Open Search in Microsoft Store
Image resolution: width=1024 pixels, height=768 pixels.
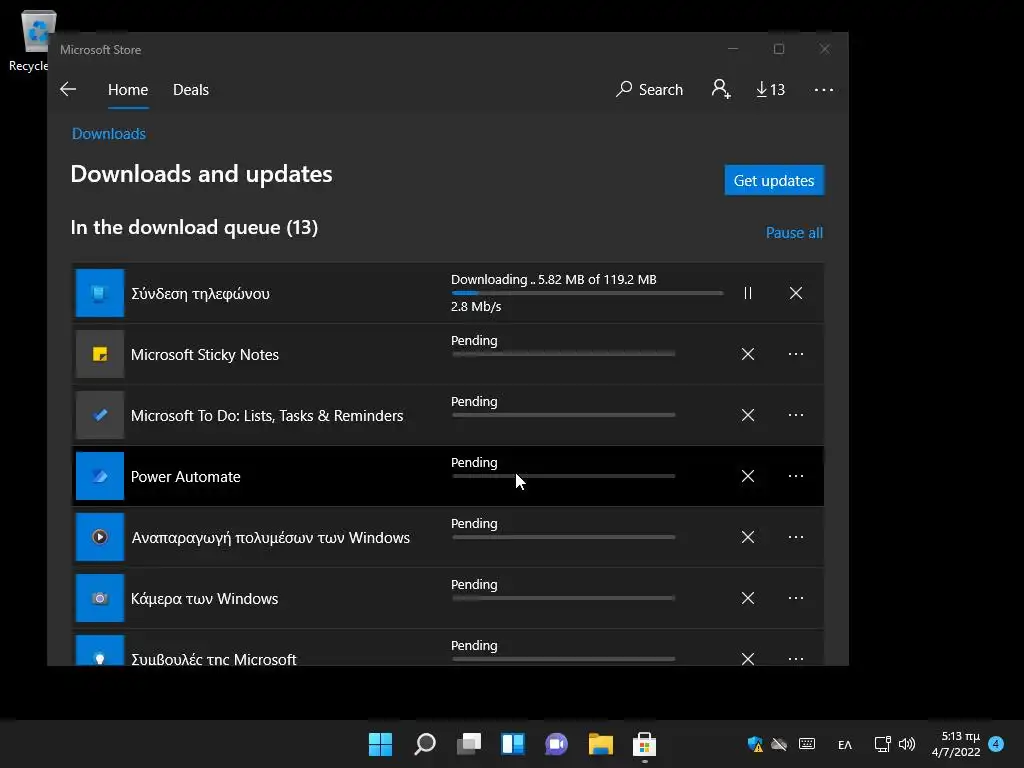point(649,89)
